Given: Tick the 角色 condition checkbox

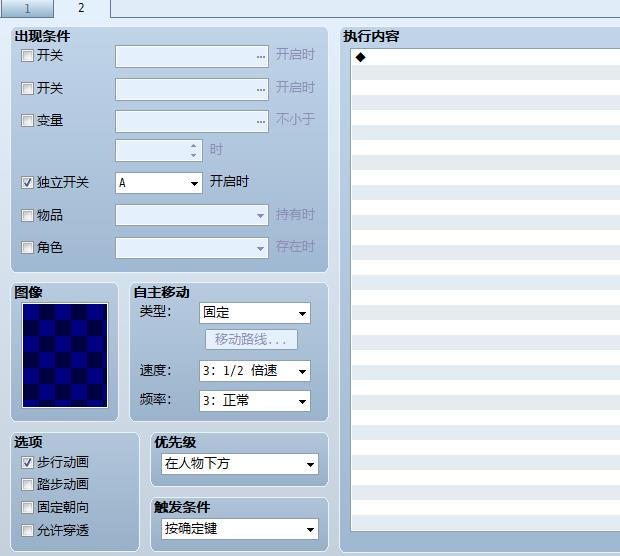Looking at the screenshot, I should 27,248.
